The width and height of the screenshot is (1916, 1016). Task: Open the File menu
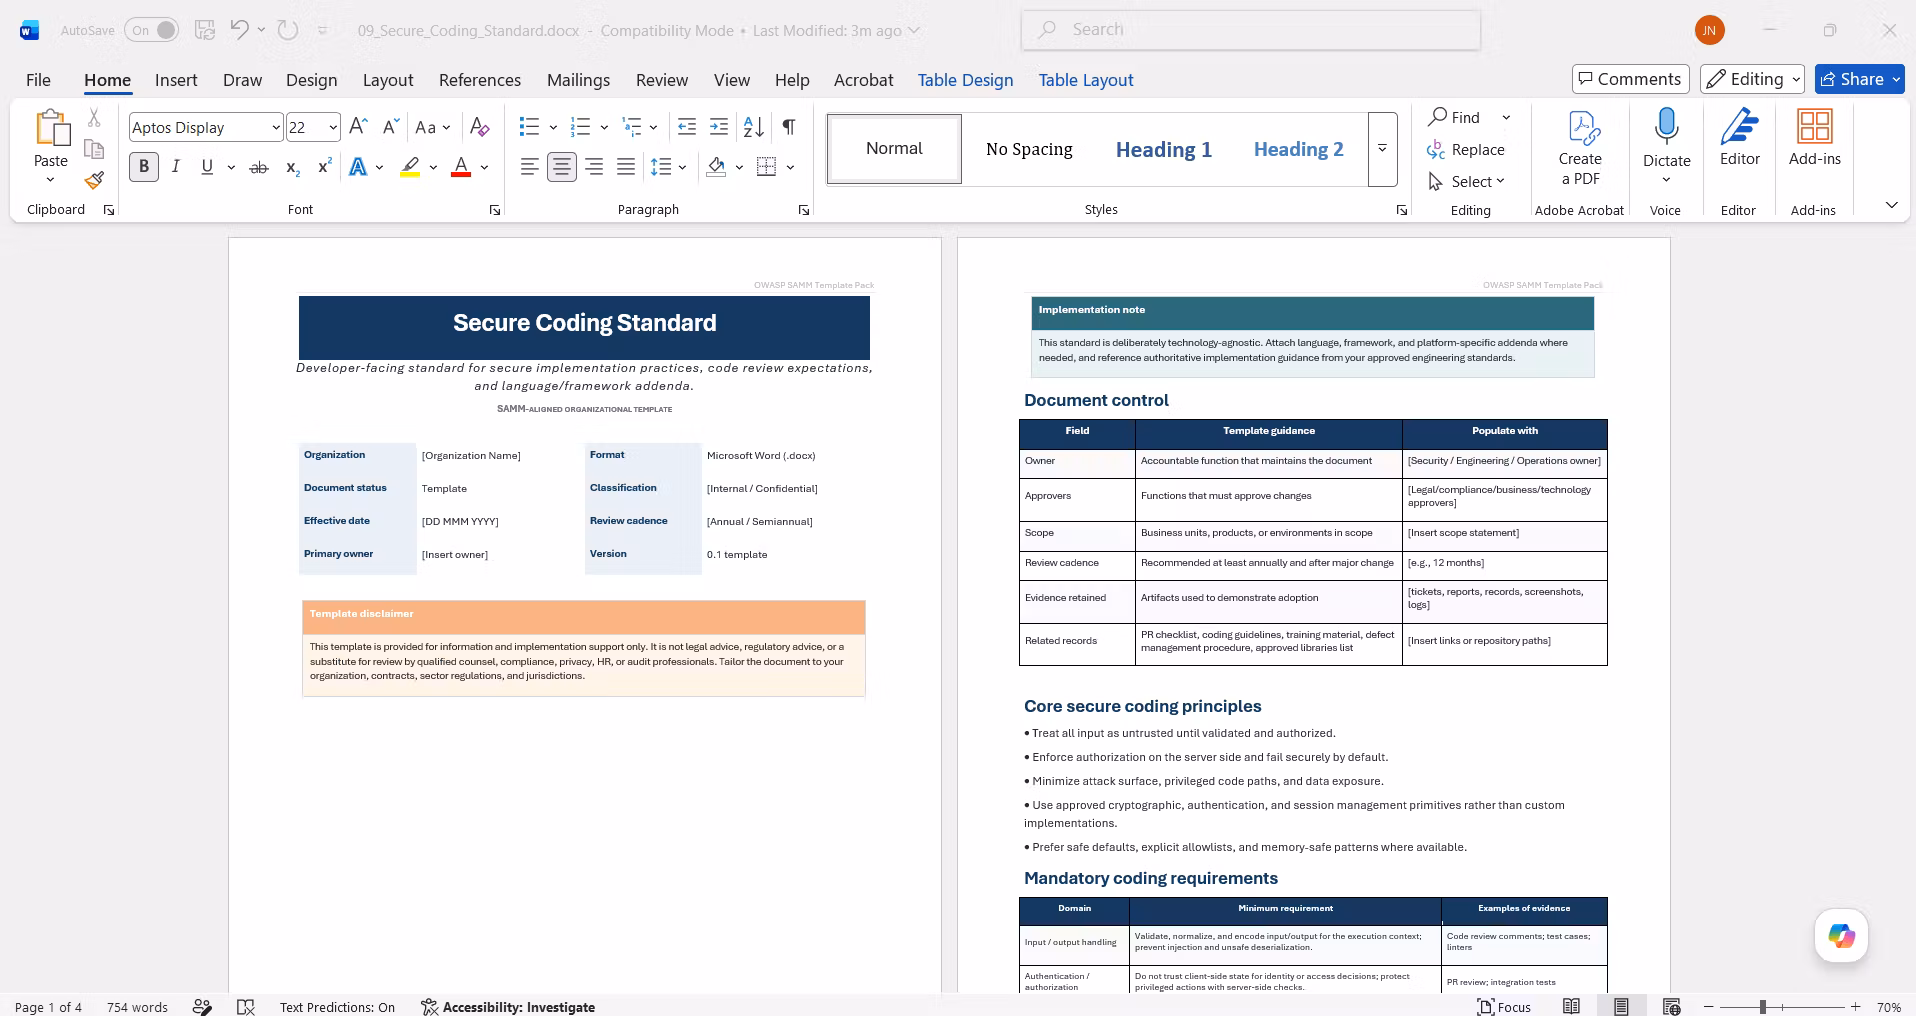coord(38,80)
